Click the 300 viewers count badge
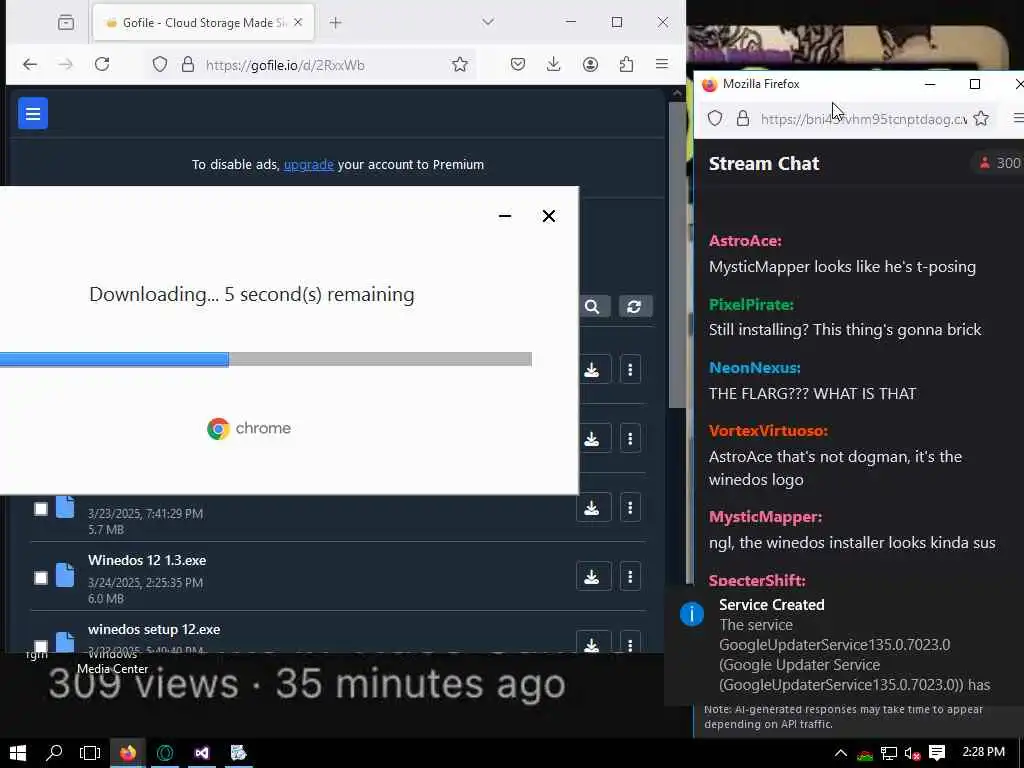The width and height of the screenshot is (1024, 768). [x=999, y=163]
